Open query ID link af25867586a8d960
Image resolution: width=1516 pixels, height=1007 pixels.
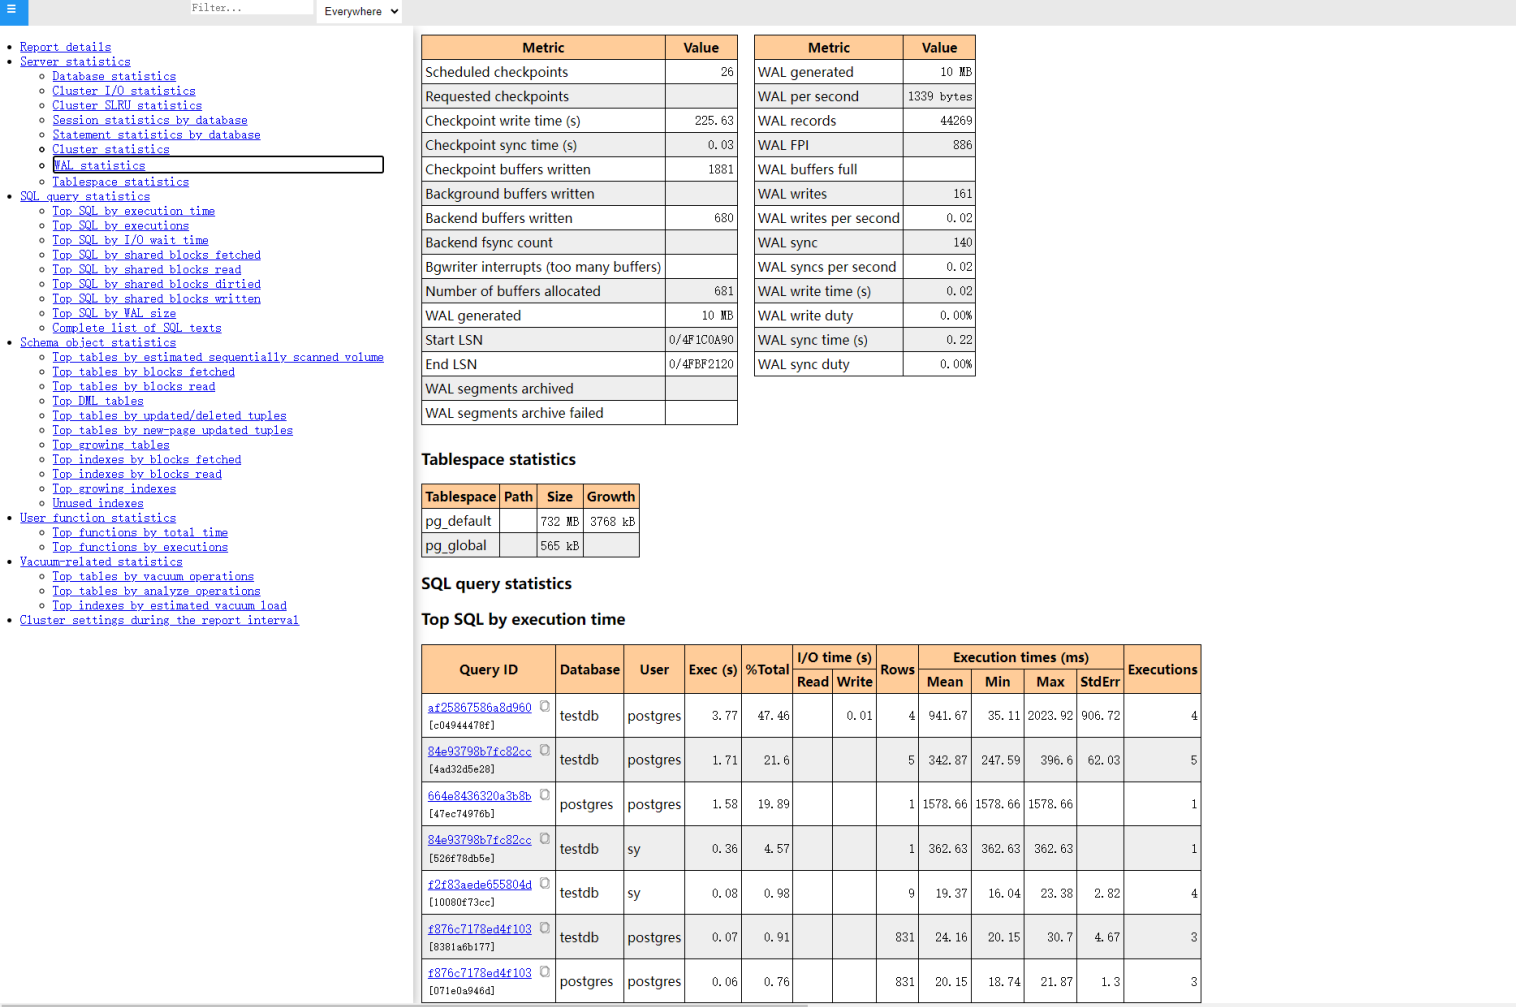480,708
